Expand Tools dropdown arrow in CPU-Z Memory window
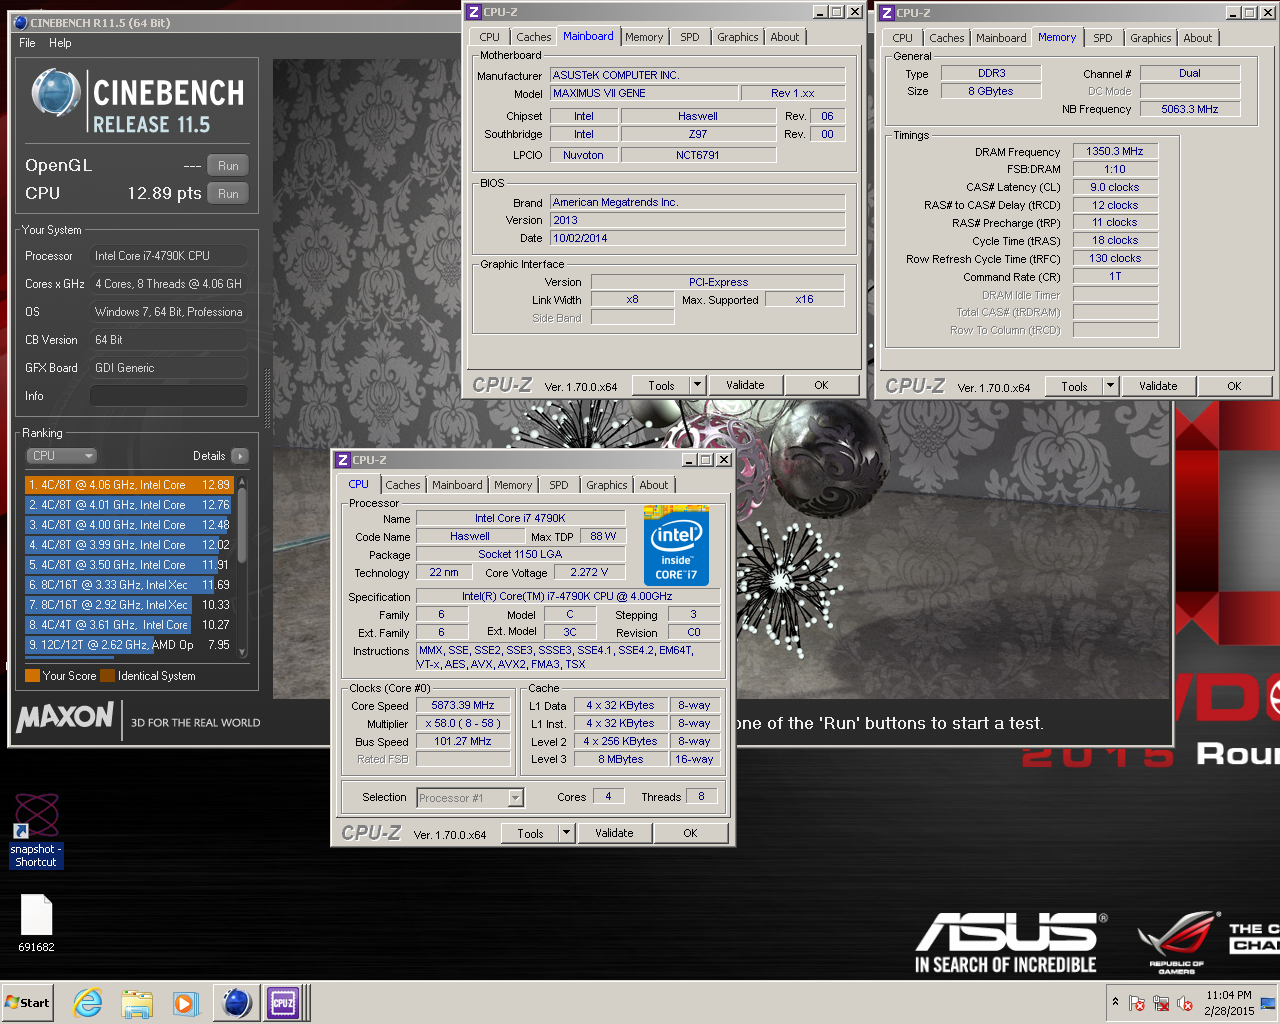This screenshot has width=1280, height=1024. [1110, 386]
